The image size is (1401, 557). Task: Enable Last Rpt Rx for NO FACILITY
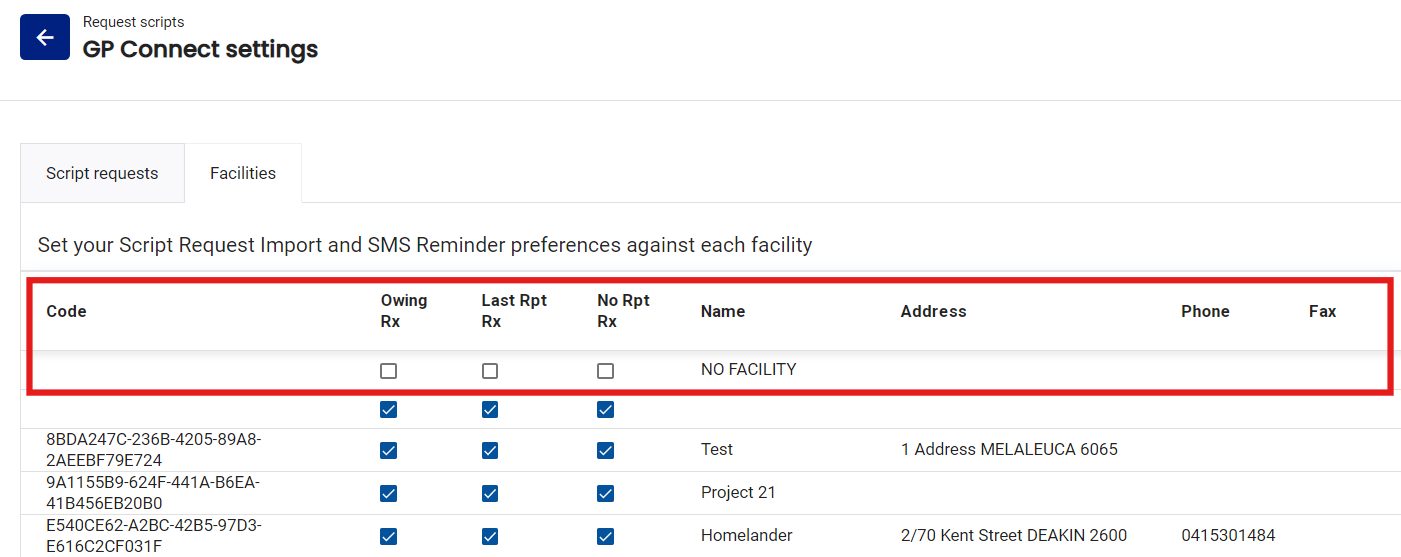[x=490, y=371]
